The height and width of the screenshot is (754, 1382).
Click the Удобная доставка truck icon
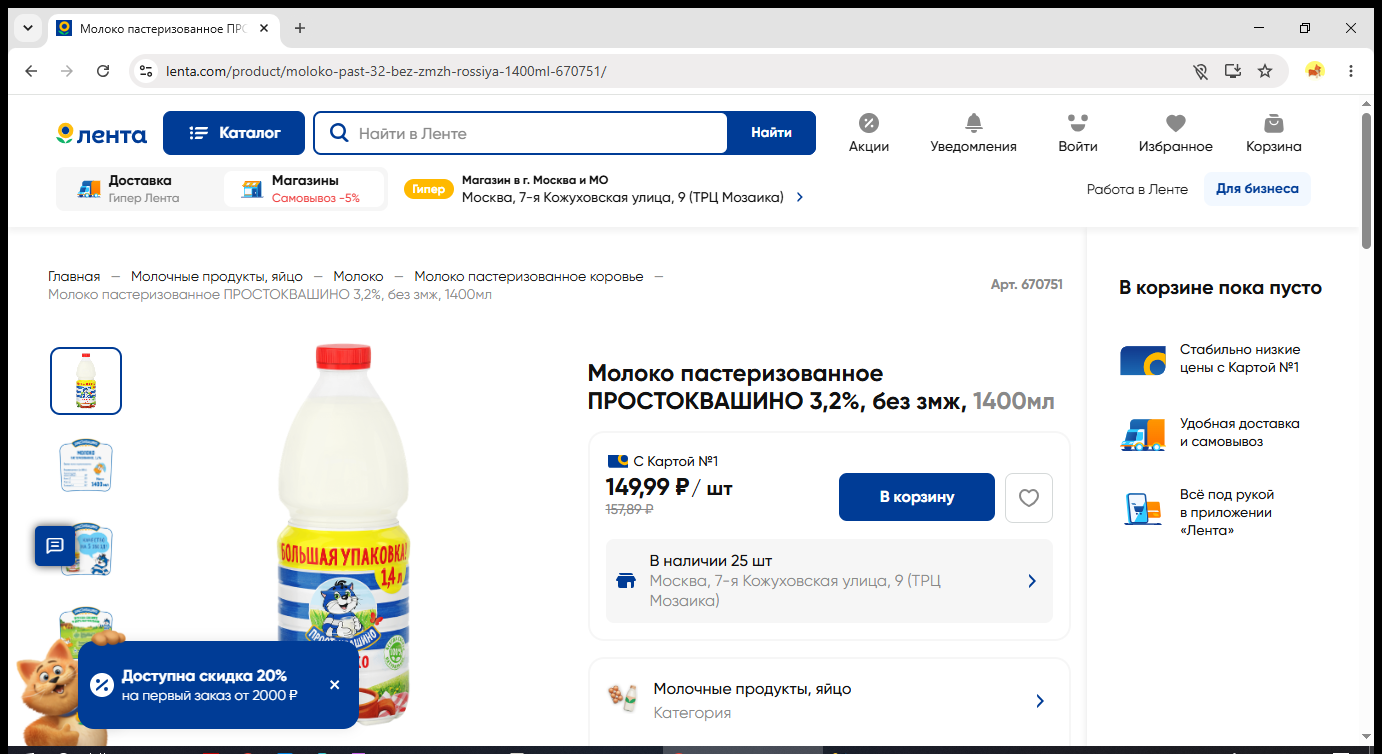1143,433
